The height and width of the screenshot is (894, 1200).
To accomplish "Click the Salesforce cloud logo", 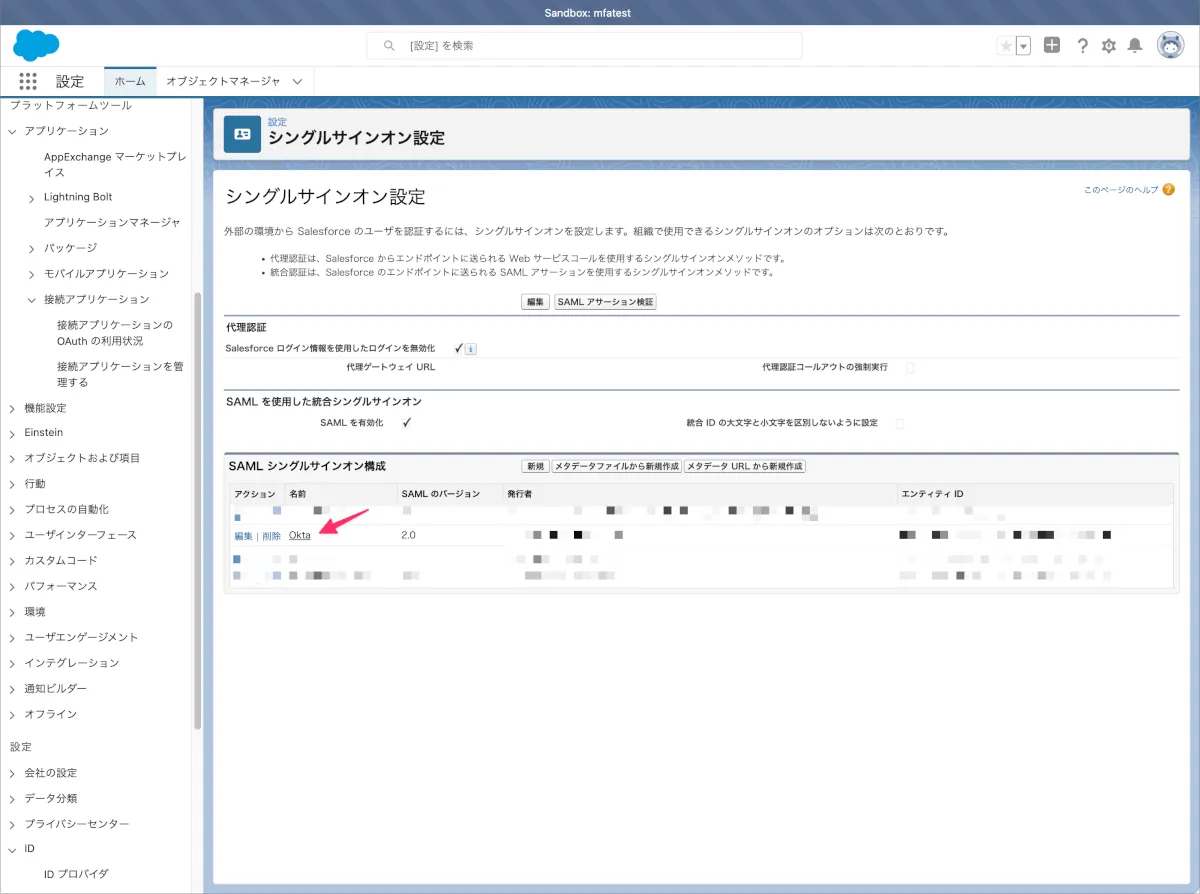I will pos(36,45).
